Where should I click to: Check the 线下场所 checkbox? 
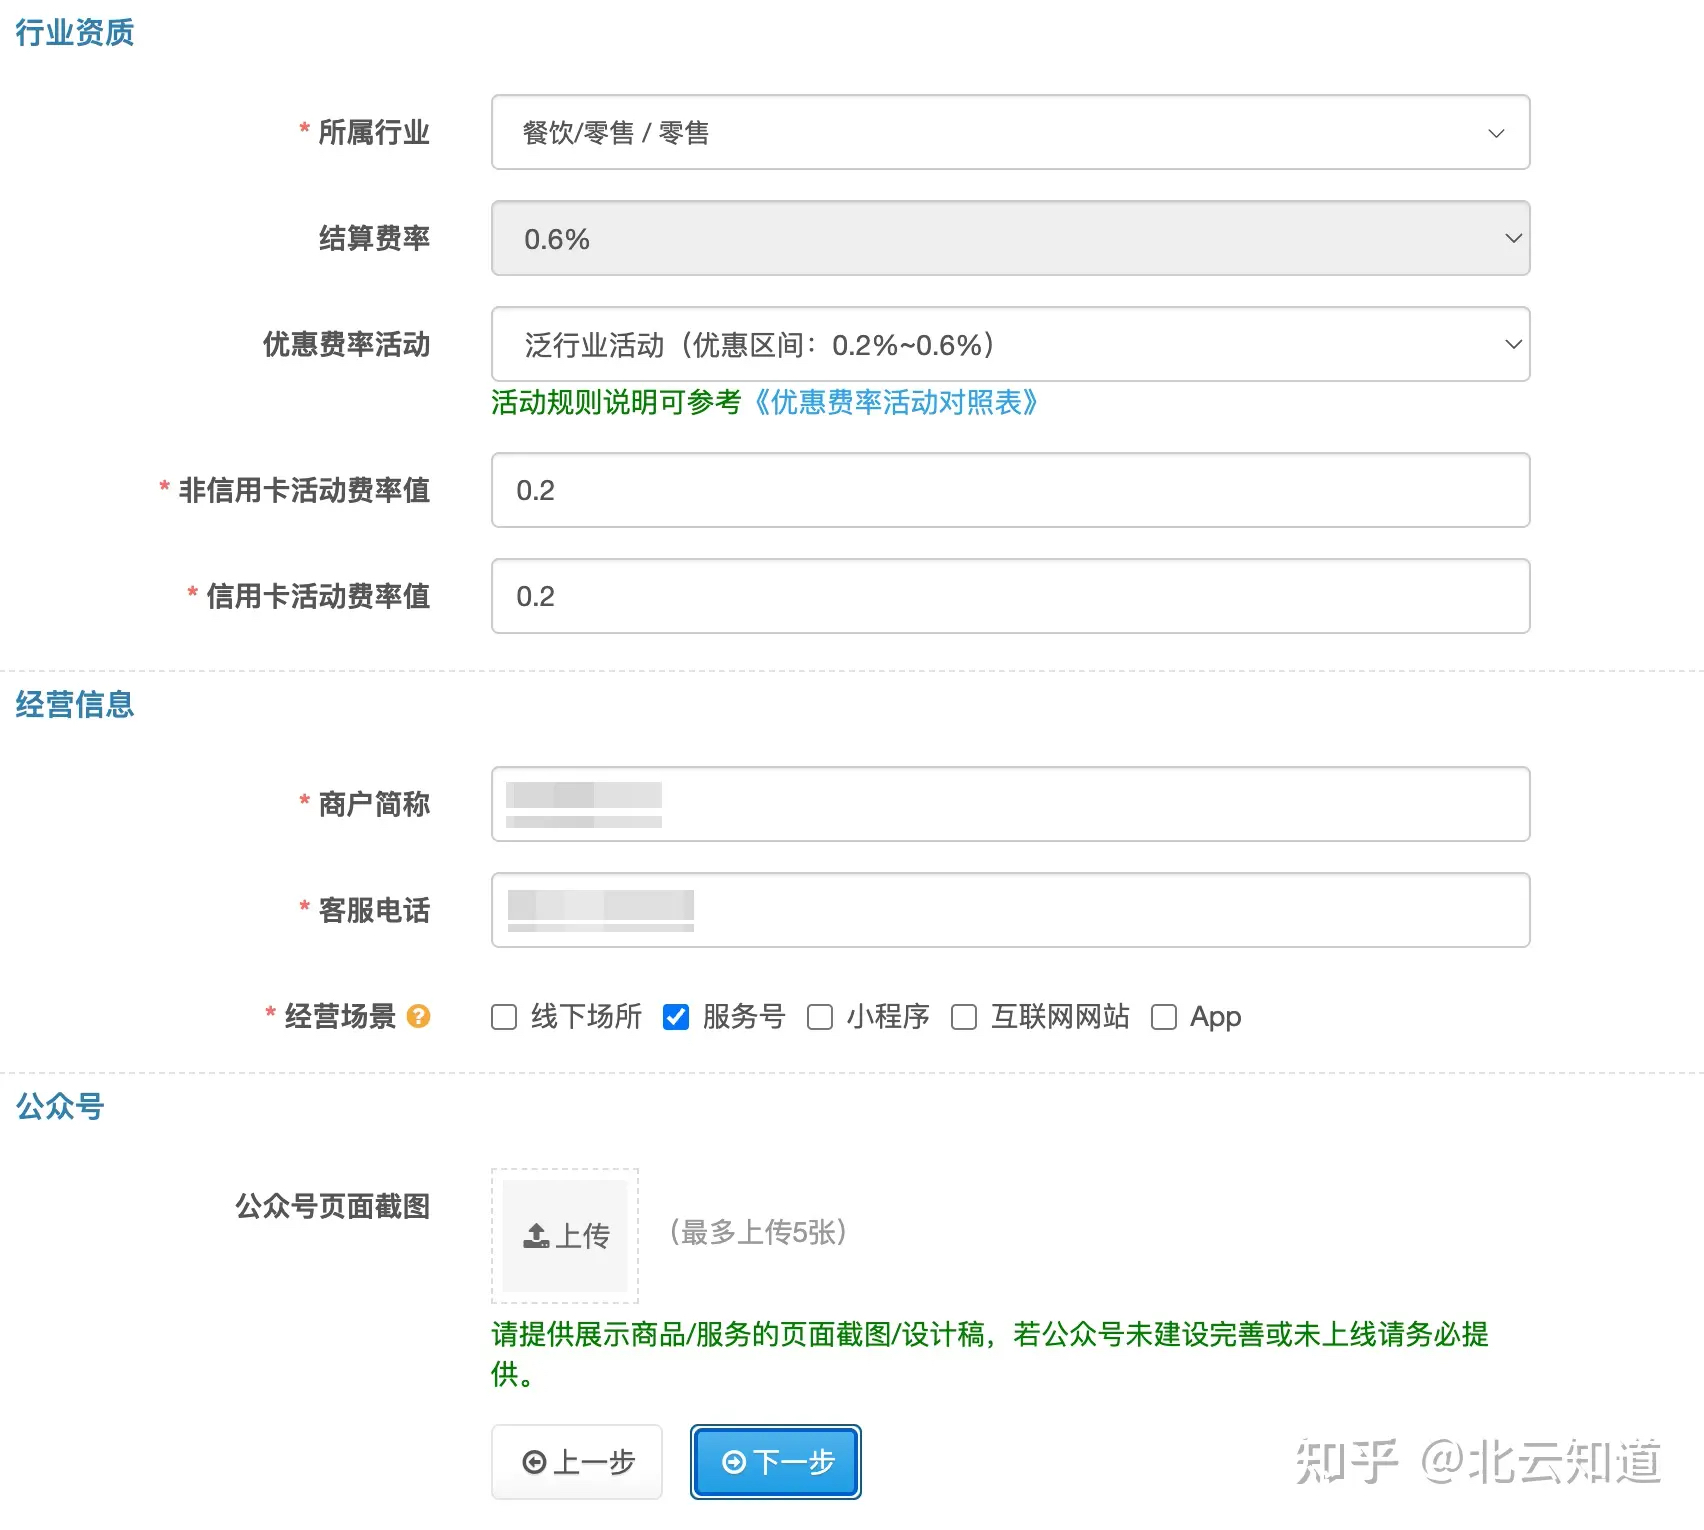(x=504, y=1017)
